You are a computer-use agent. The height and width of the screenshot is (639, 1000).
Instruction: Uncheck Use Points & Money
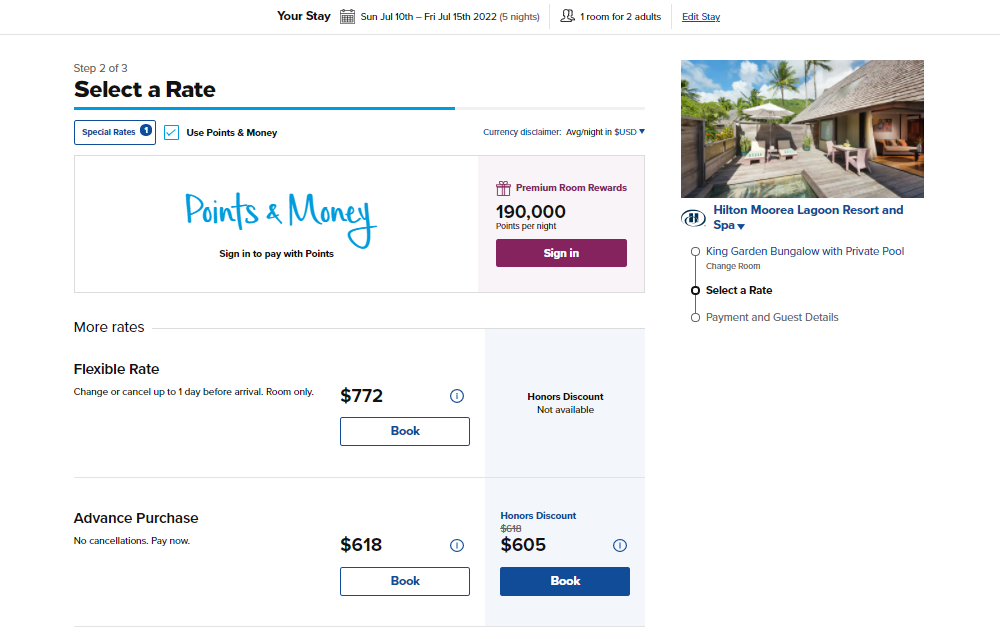(x=171, y=131)
